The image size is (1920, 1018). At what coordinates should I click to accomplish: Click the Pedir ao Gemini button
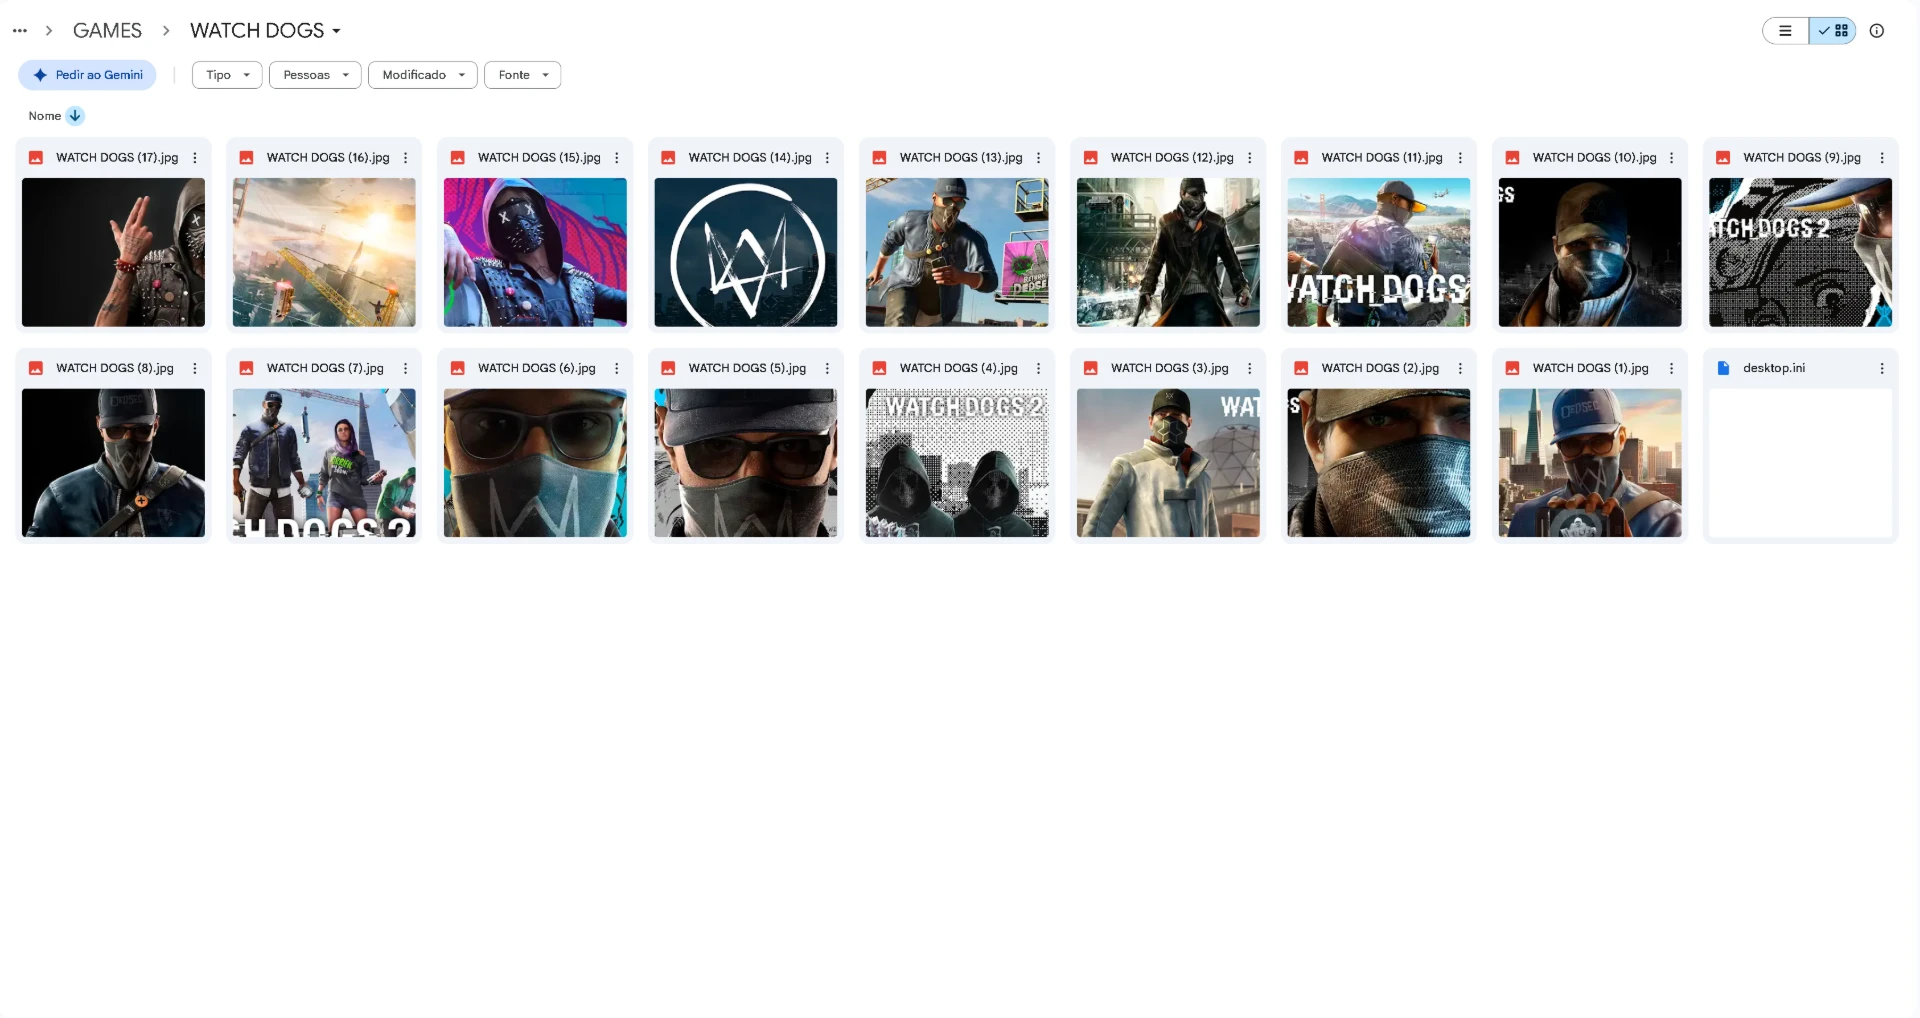click(x=87, y=75)
